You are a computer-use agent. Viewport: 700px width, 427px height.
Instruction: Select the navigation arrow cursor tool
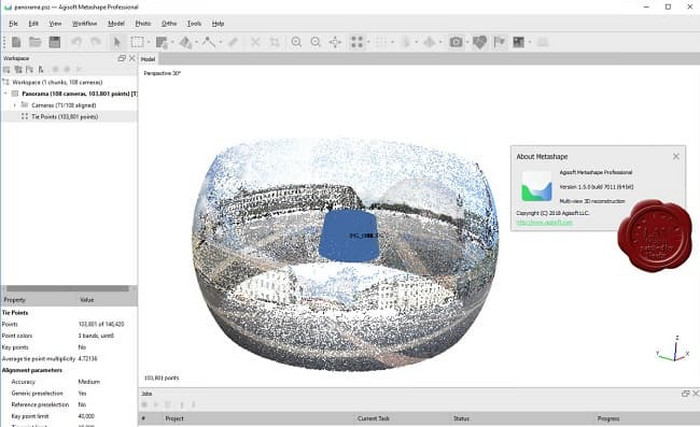(117, 42)
